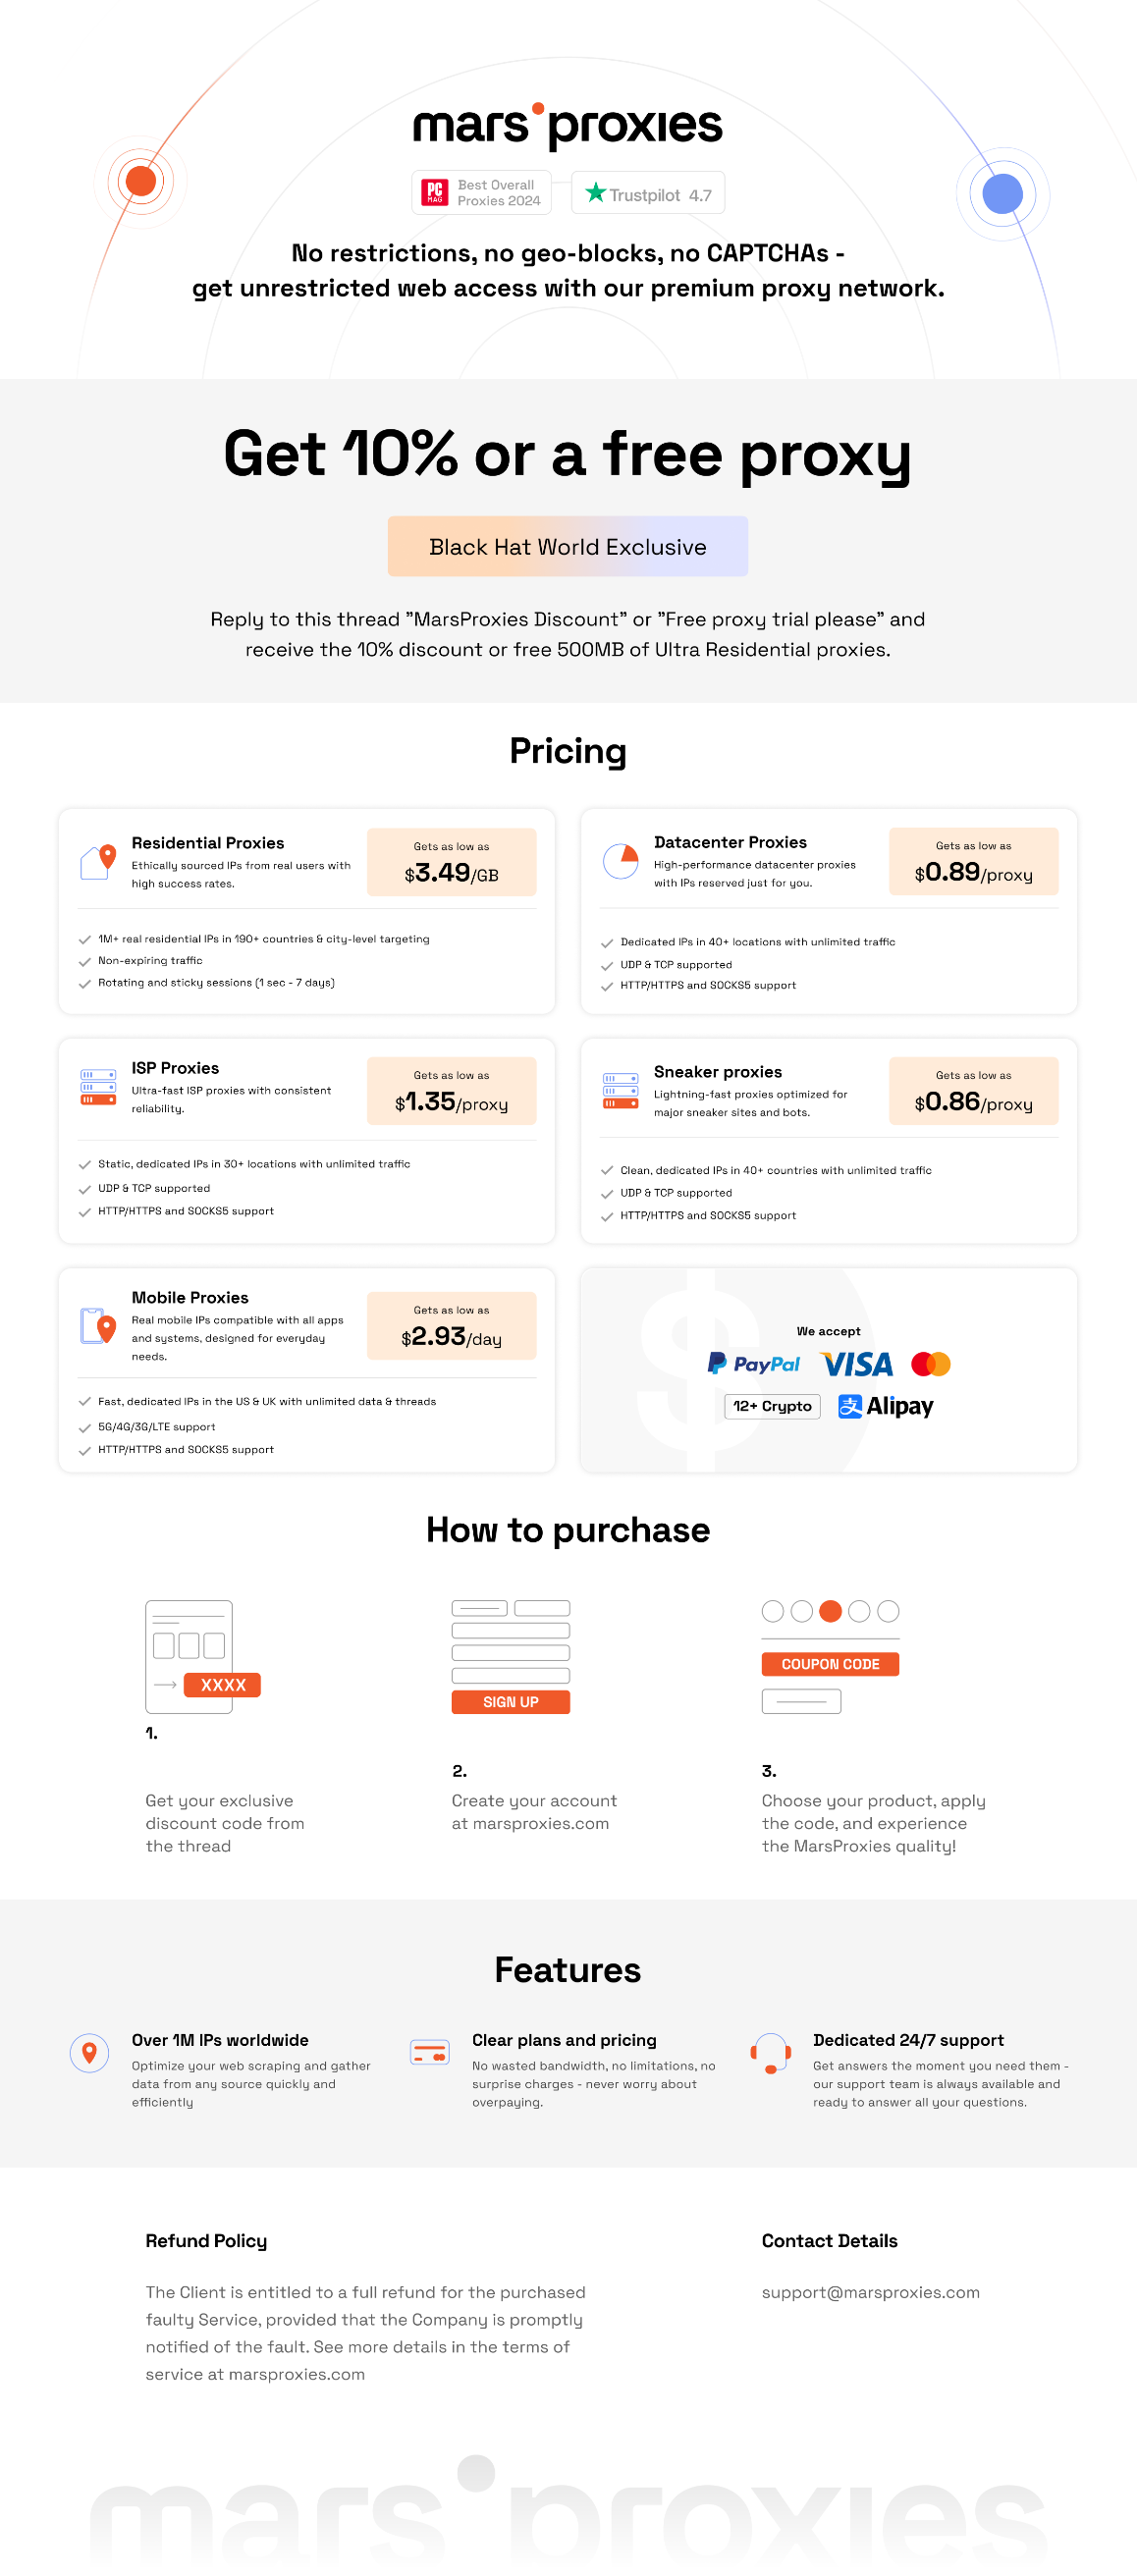Viewport: 1137px width, 2576px height.
Task: Click the XXXX discount code tag
Action: pos(223,1685)
